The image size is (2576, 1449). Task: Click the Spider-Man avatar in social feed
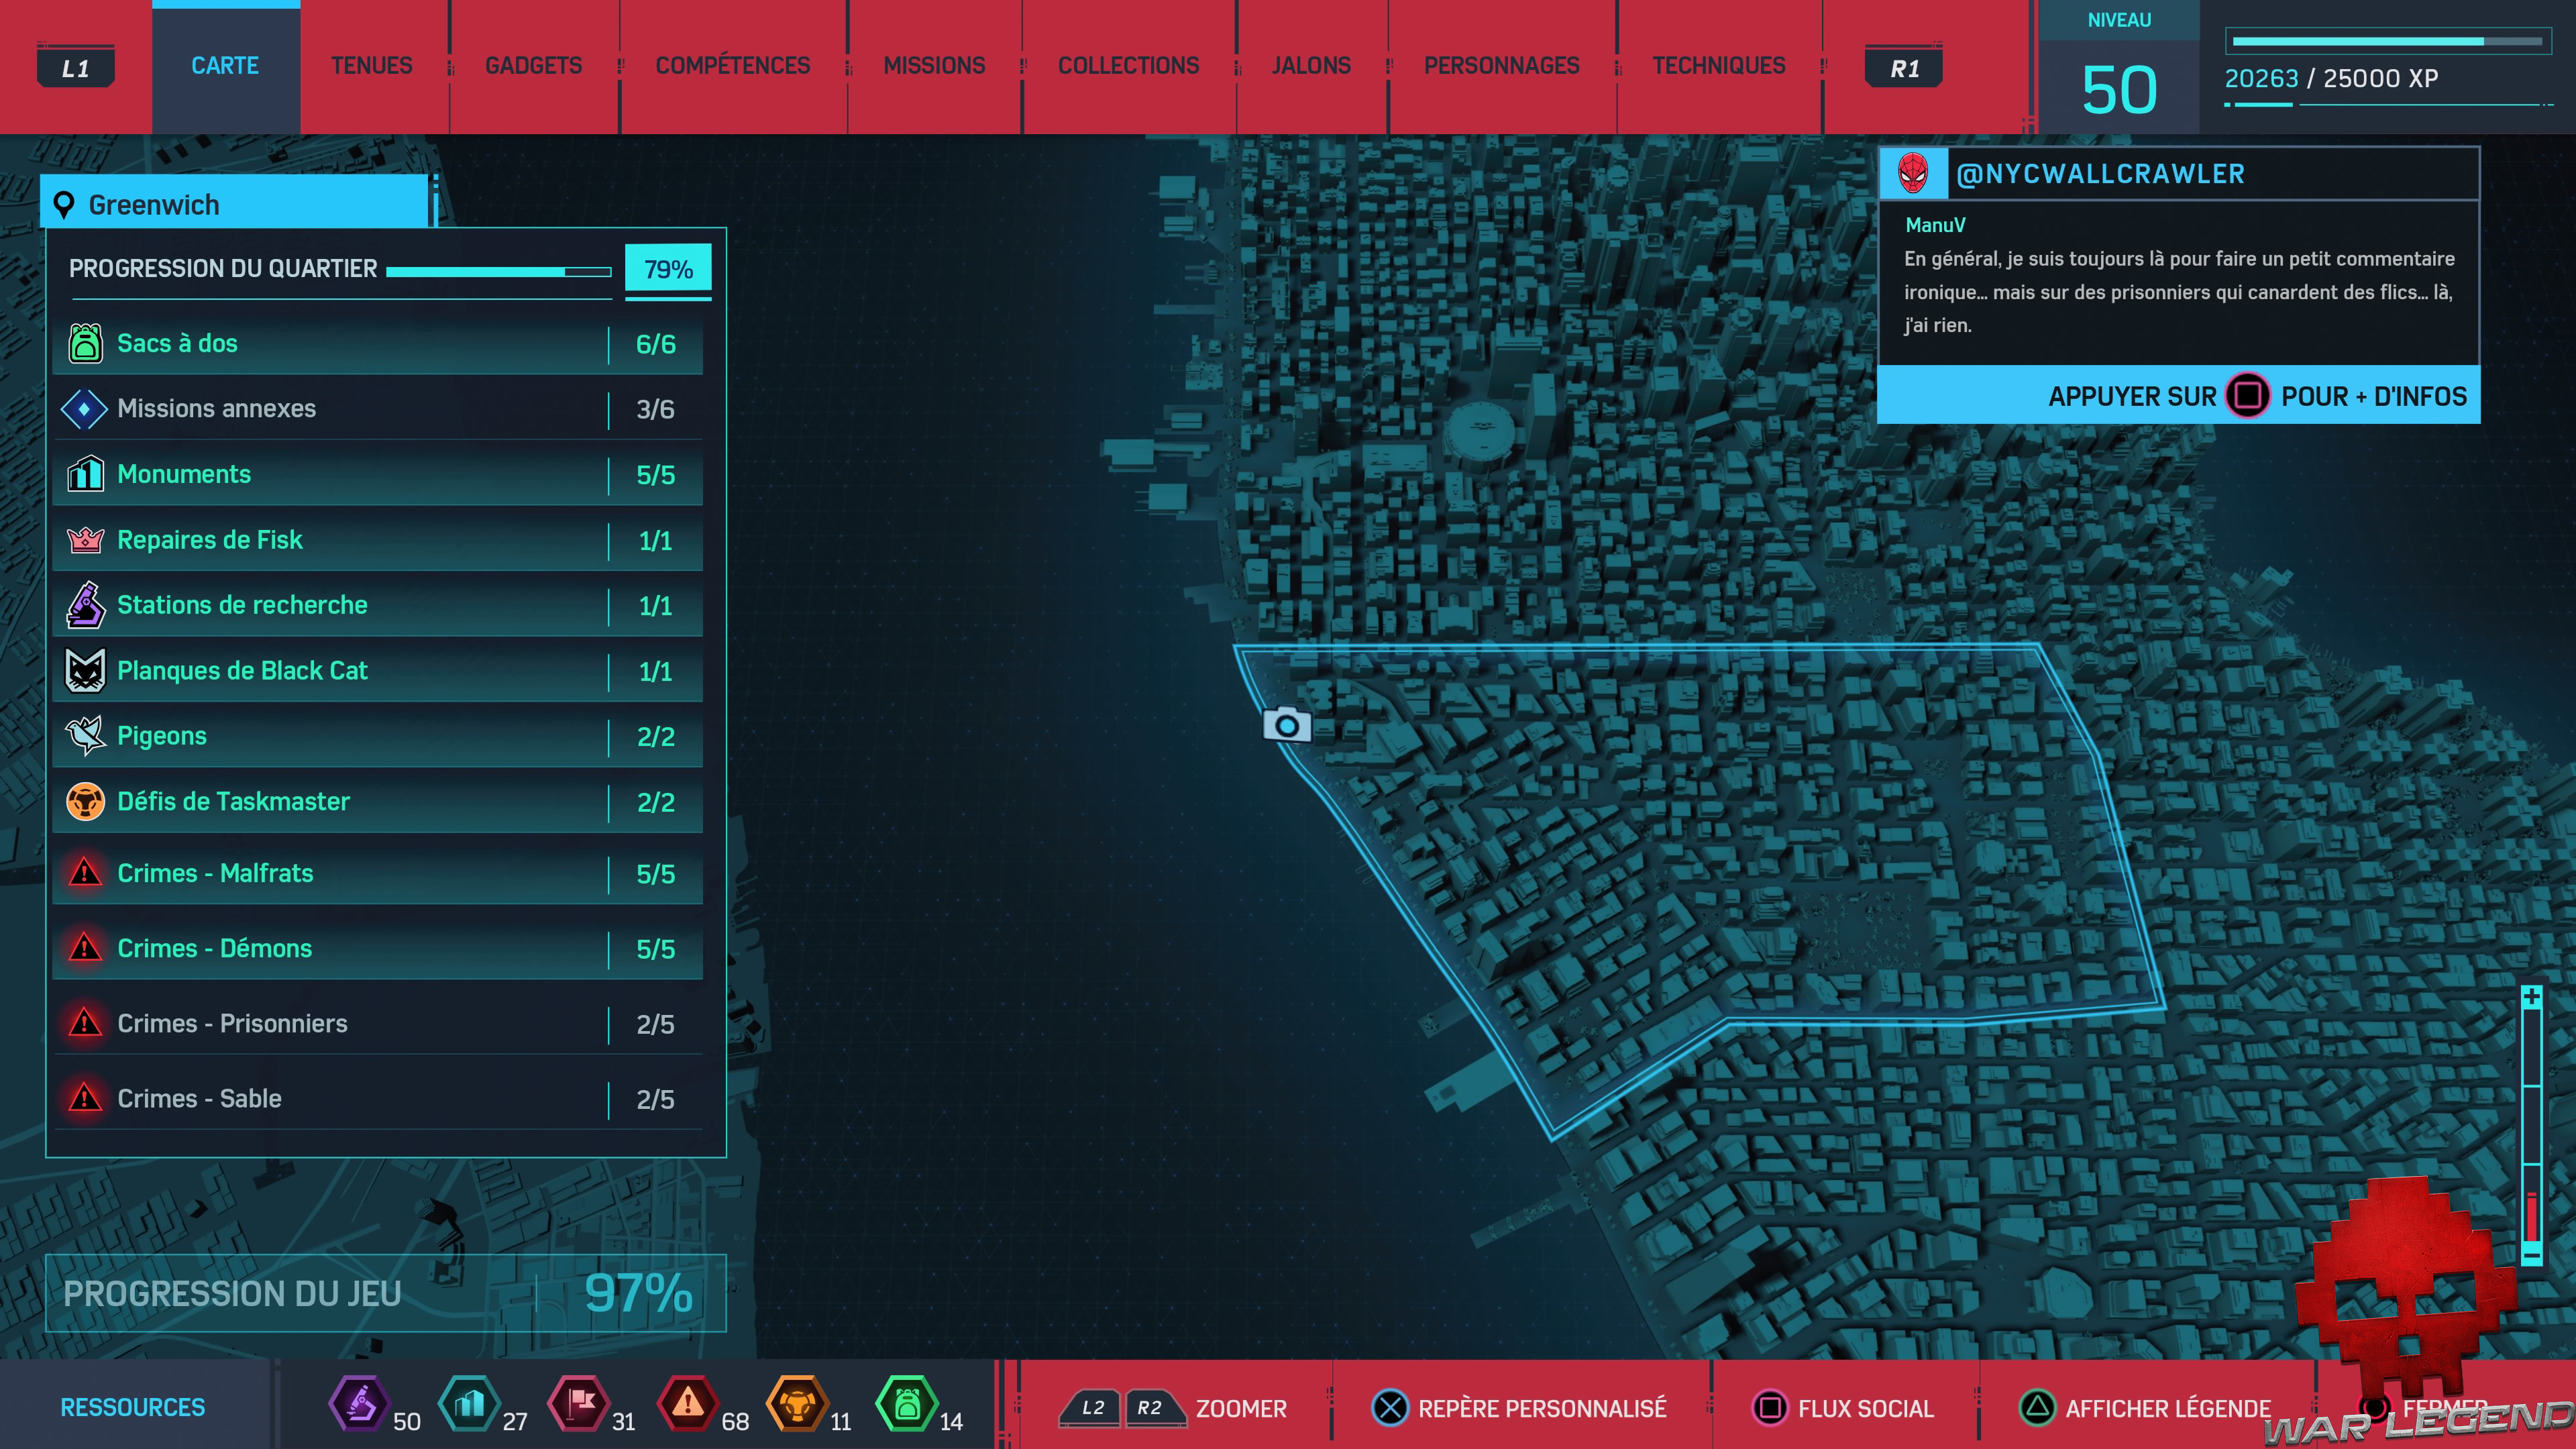[1913, 173]
